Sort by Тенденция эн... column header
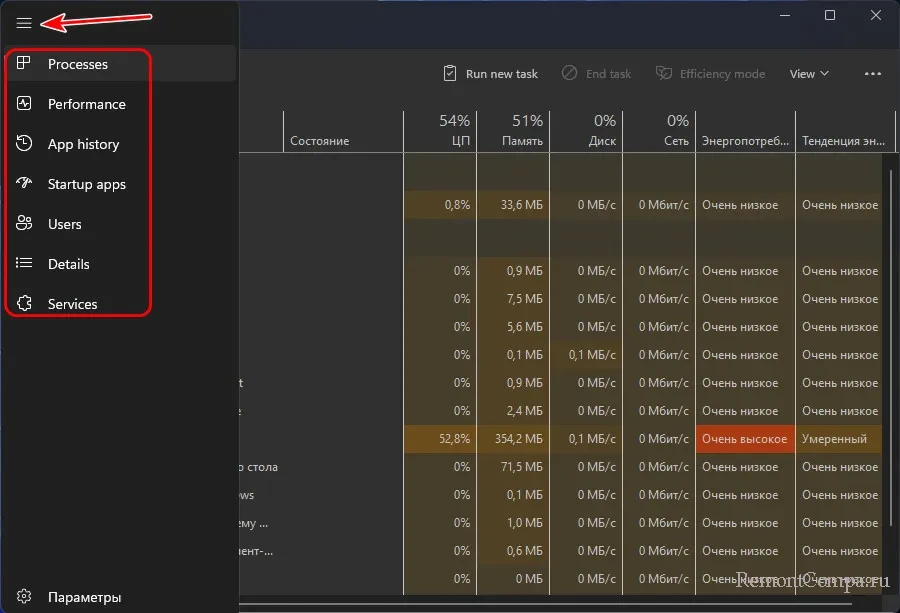Screen dimensions: 900x613 pos(845,132)
